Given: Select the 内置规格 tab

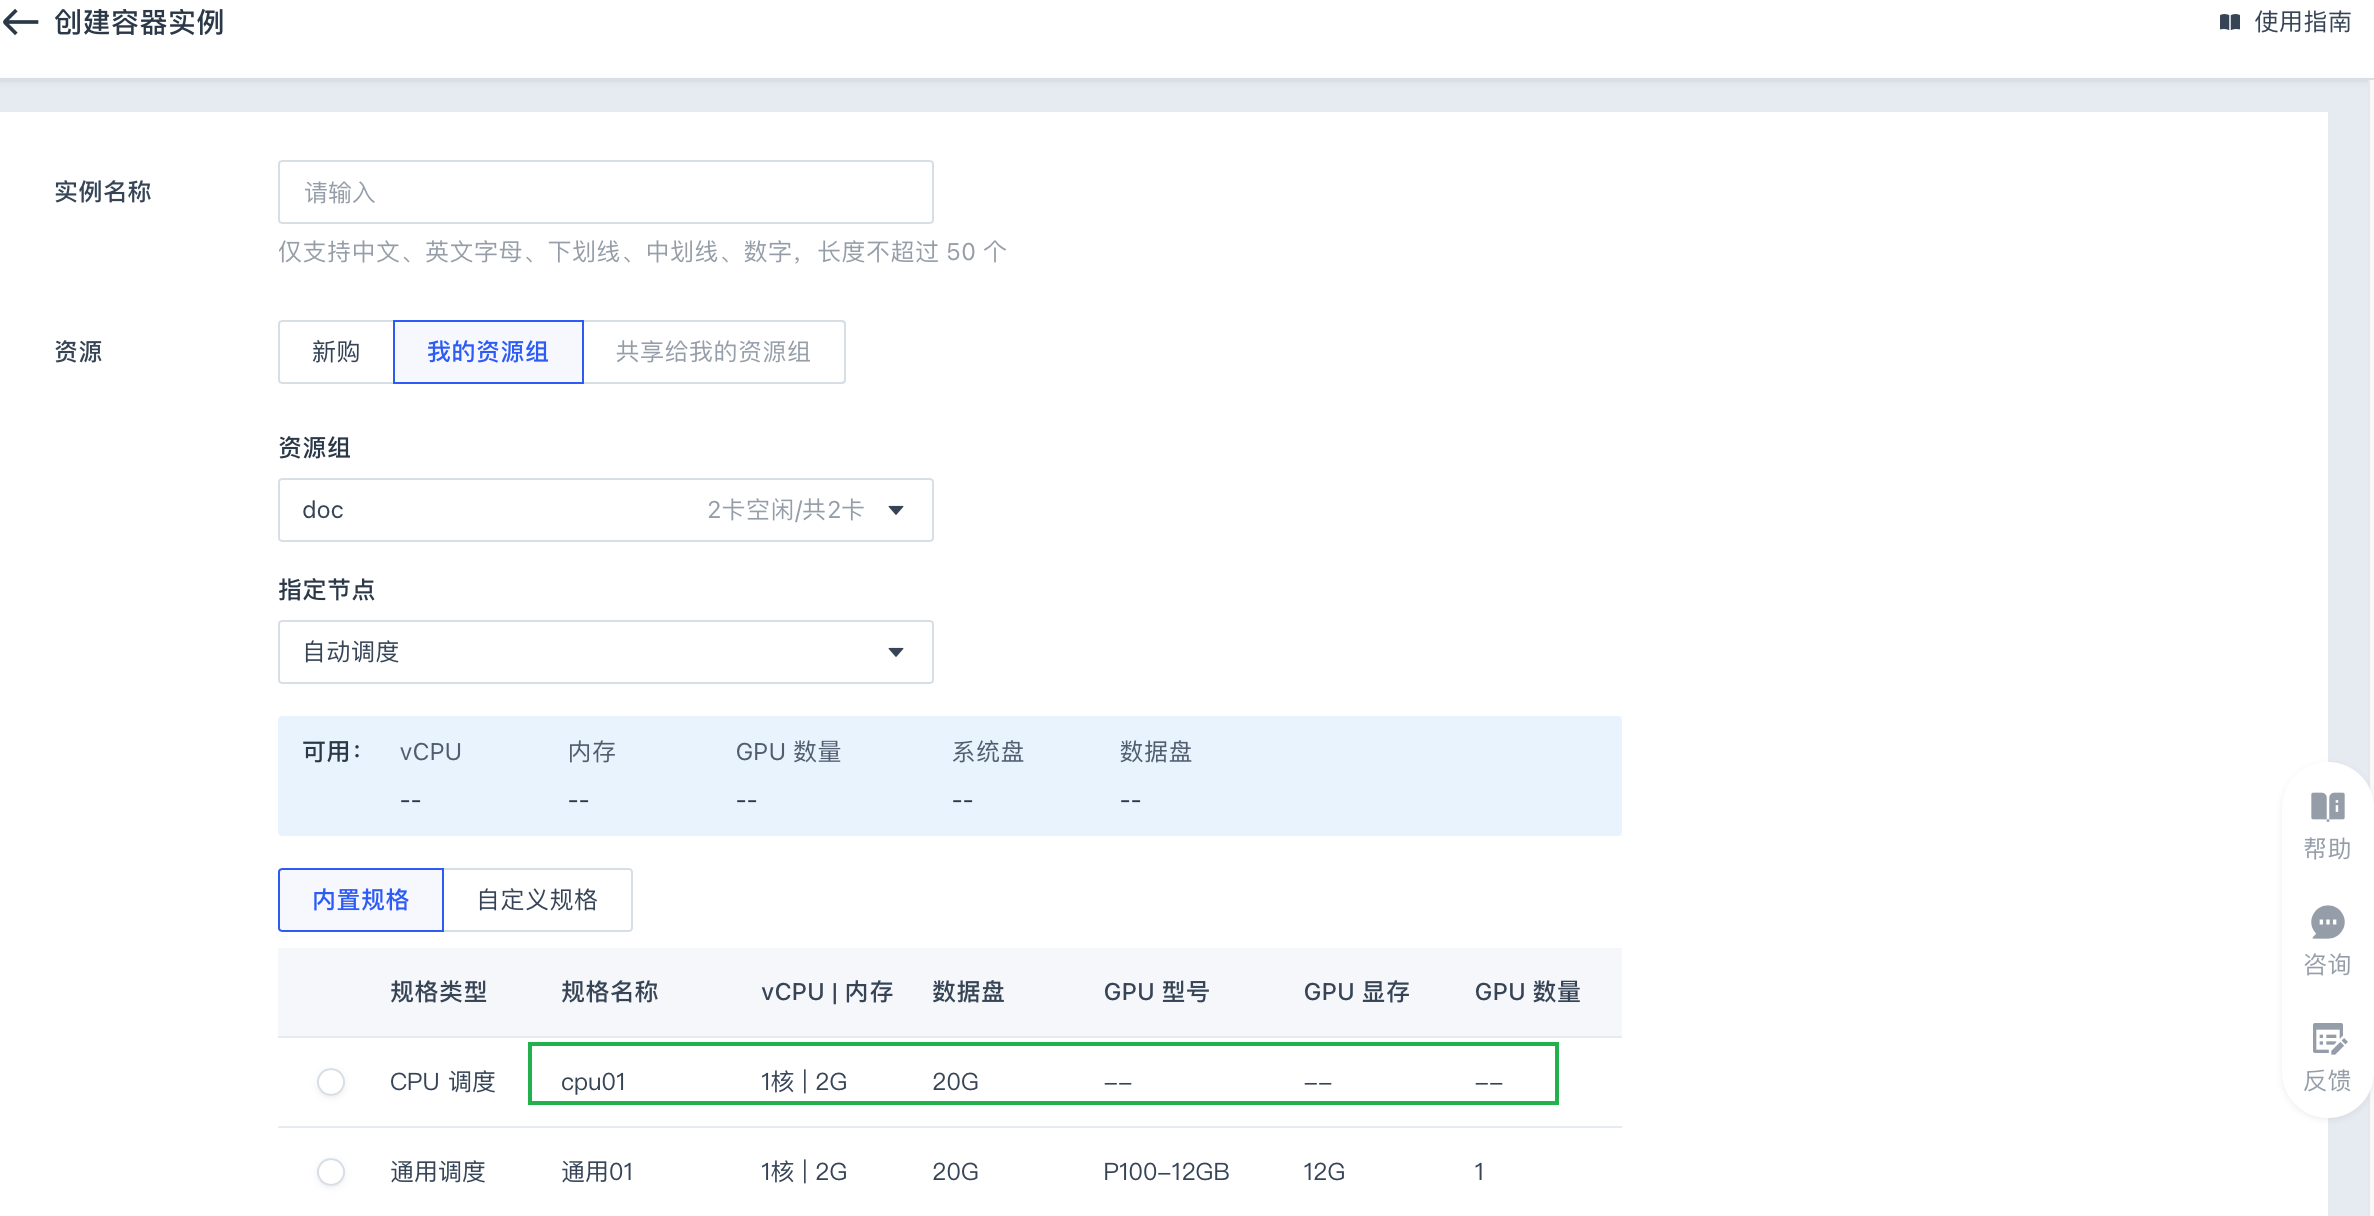Looking at the screenshot, I should coord(361,900).
